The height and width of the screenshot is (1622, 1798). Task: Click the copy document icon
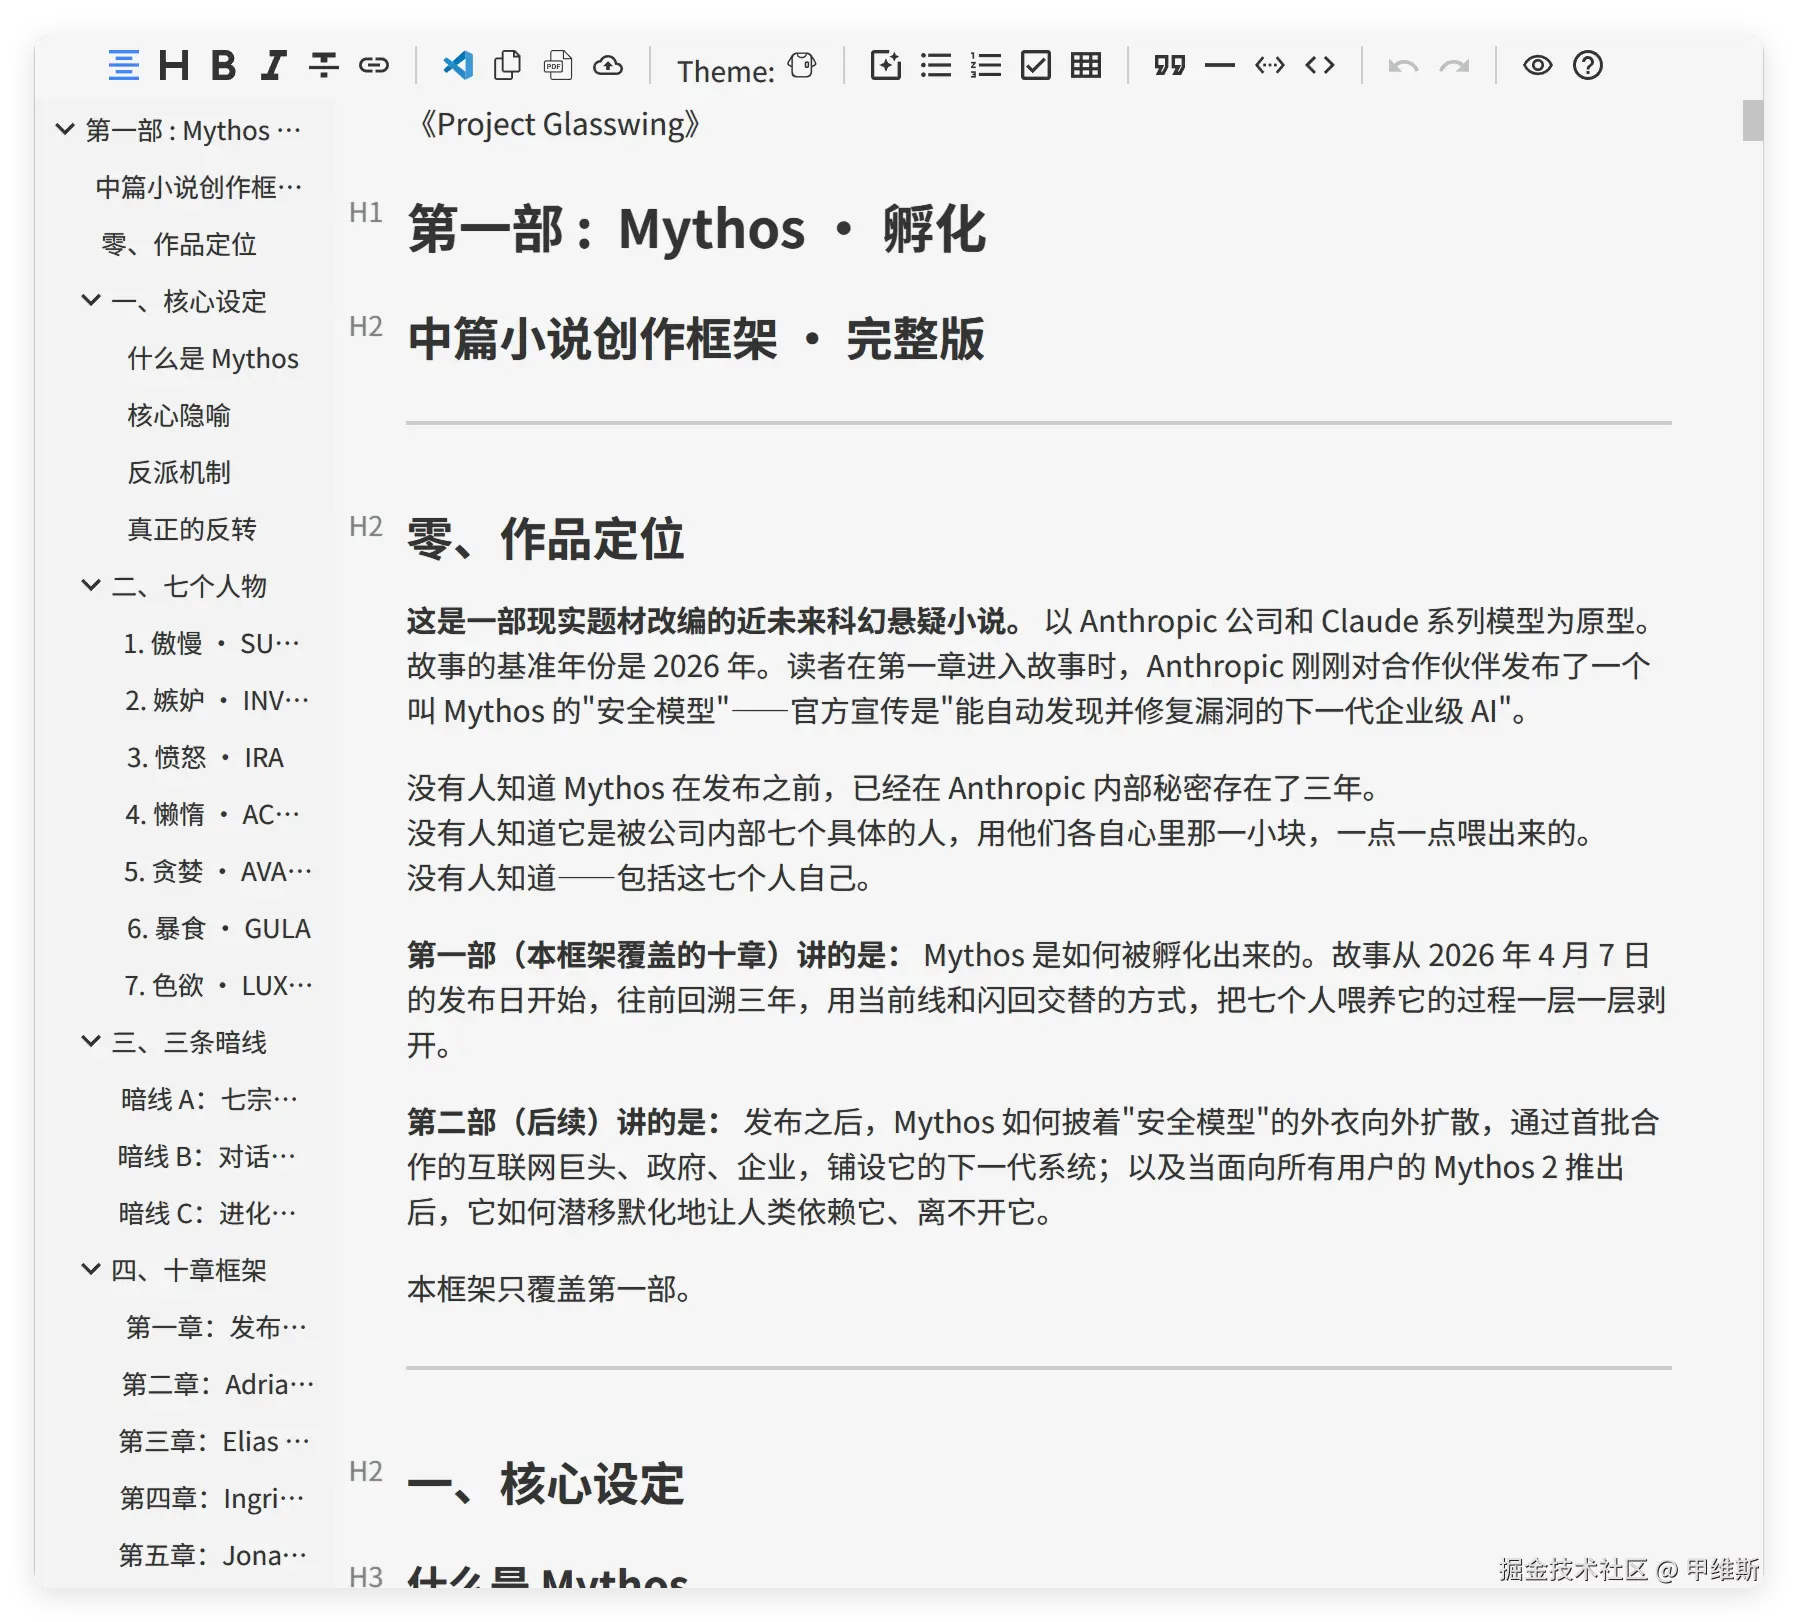[x=508, y=66]
